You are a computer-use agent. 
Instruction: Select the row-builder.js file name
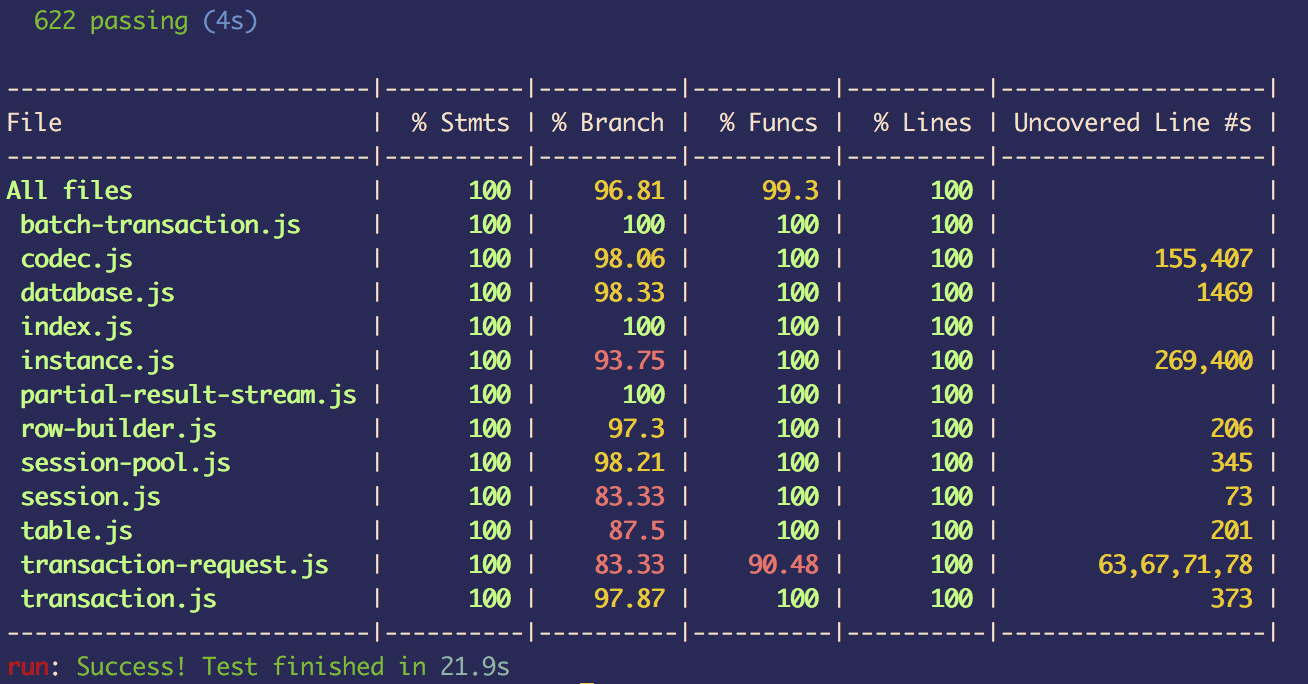pos(118,429)
